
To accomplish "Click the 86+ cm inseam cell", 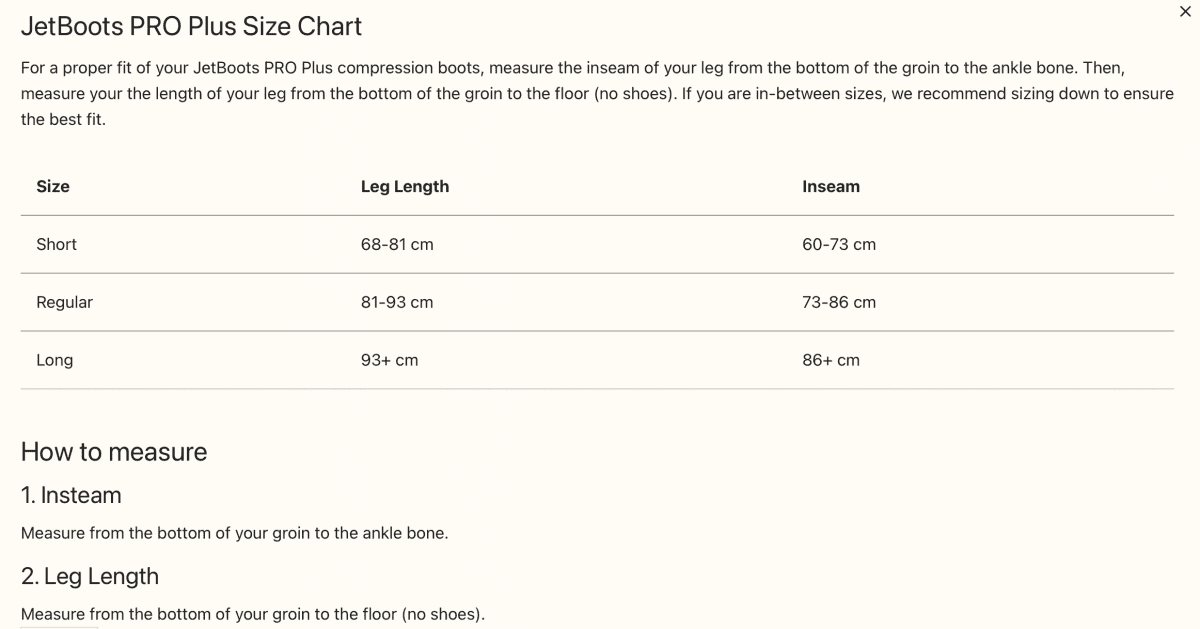I will [x=830, y=360].
